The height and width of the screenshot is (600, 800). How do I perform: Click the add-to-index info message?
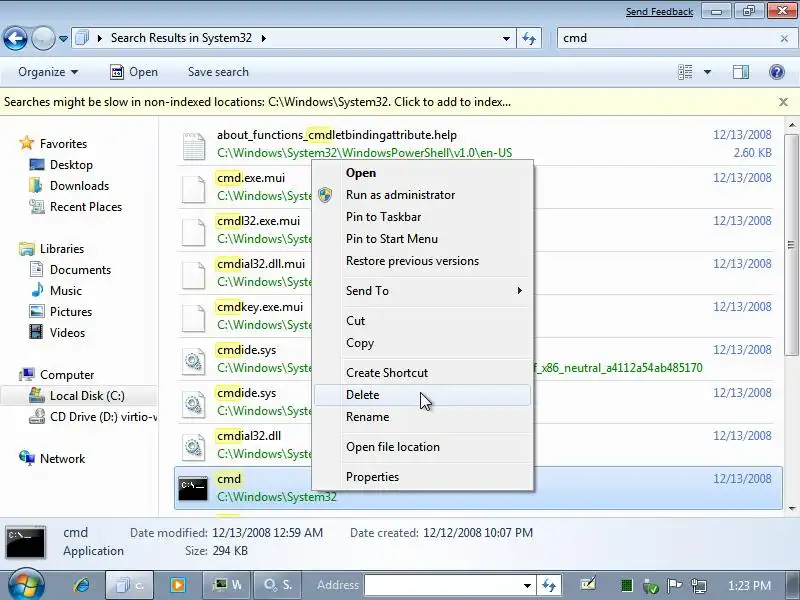click(258, 102)
